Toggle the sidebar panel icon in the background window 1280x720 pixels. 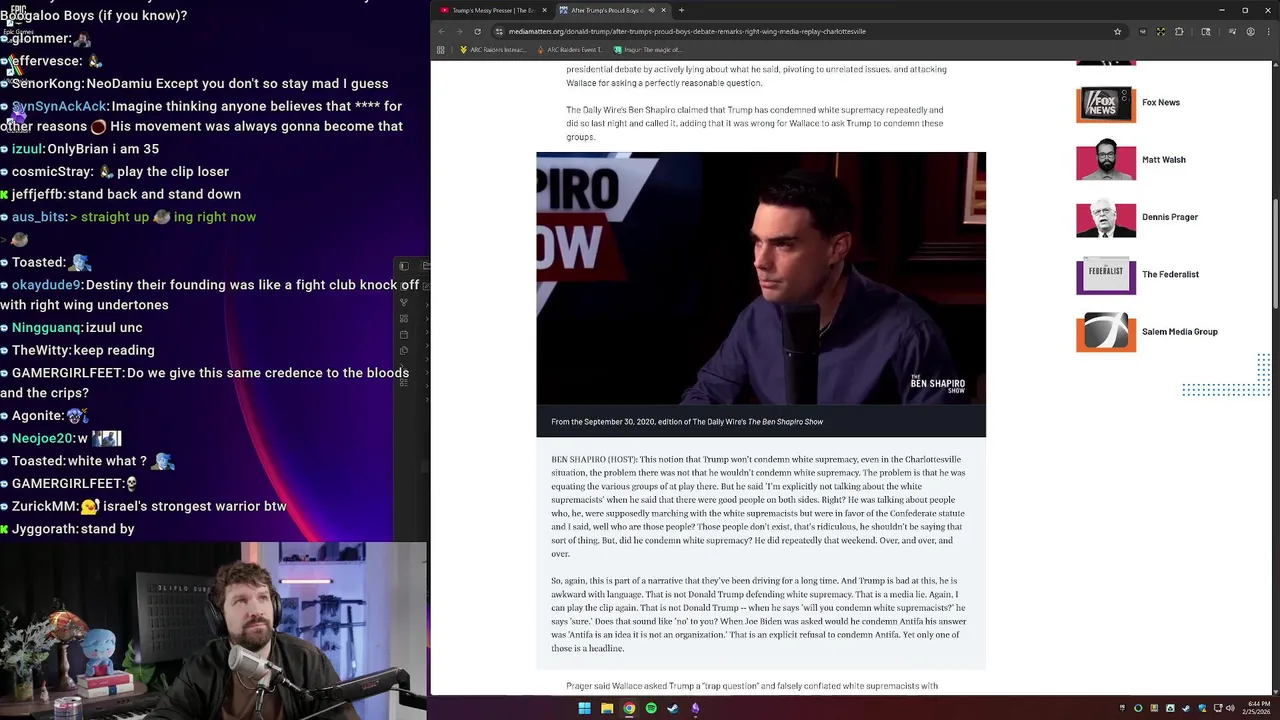(x=404, y=266)
